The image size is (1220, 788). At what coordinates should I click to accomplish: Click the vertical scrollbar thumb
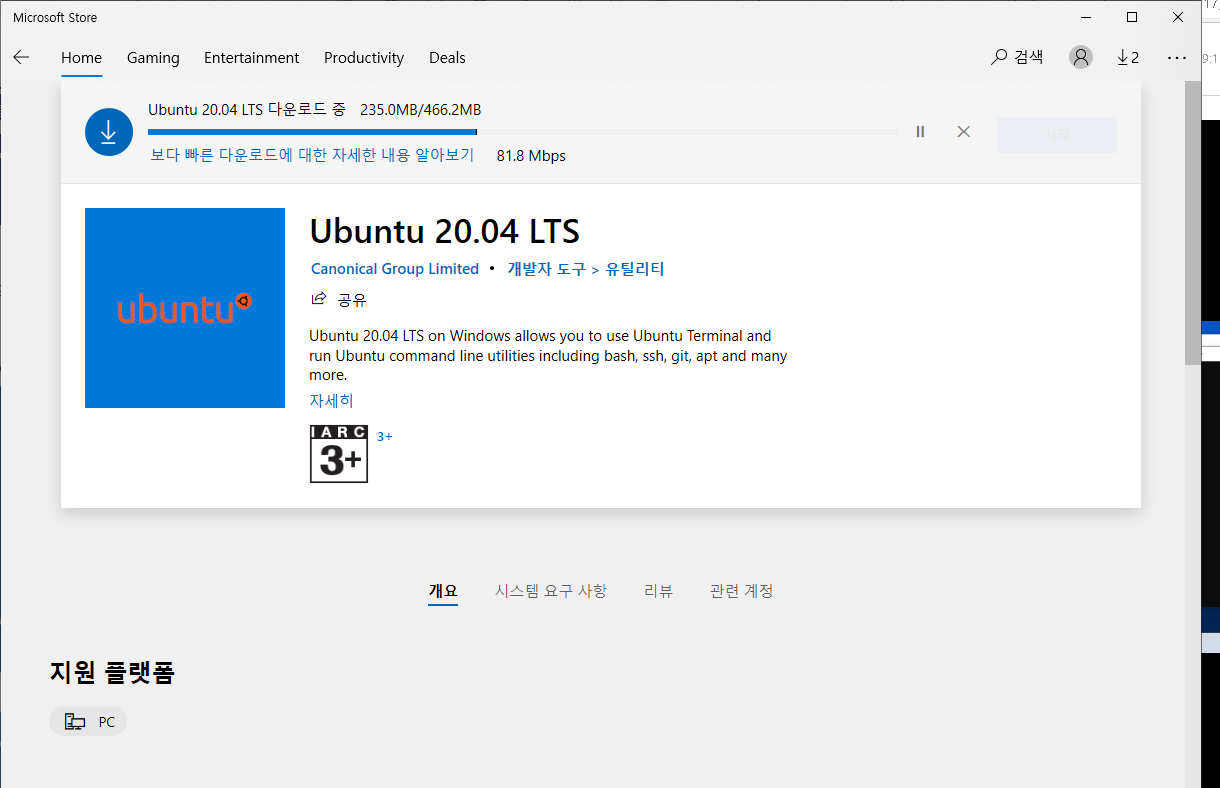[x=1192, y=222]
